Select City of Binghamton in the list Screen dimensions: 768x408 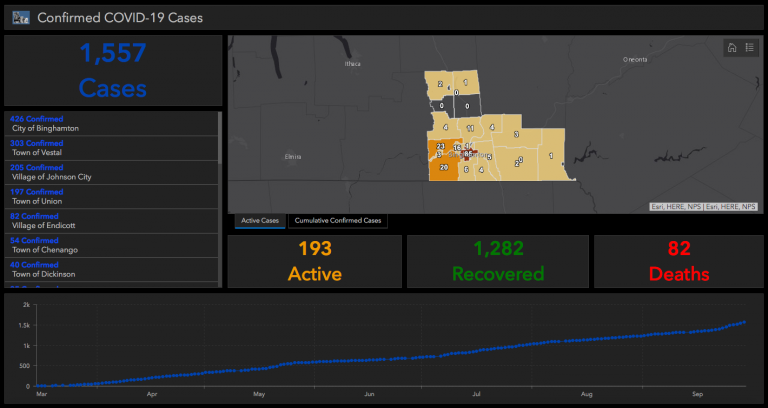point(112,123)
